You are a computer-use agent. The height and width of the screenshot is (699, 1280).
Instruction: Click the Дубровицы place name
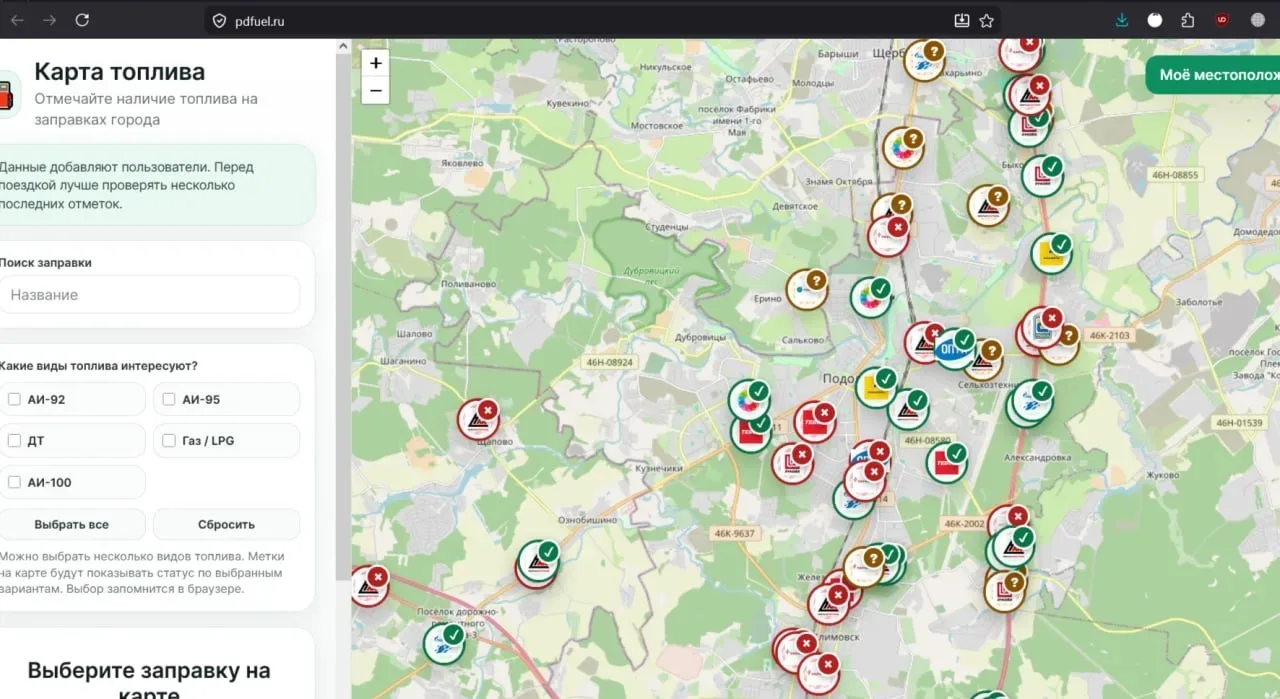pos(700,338)
